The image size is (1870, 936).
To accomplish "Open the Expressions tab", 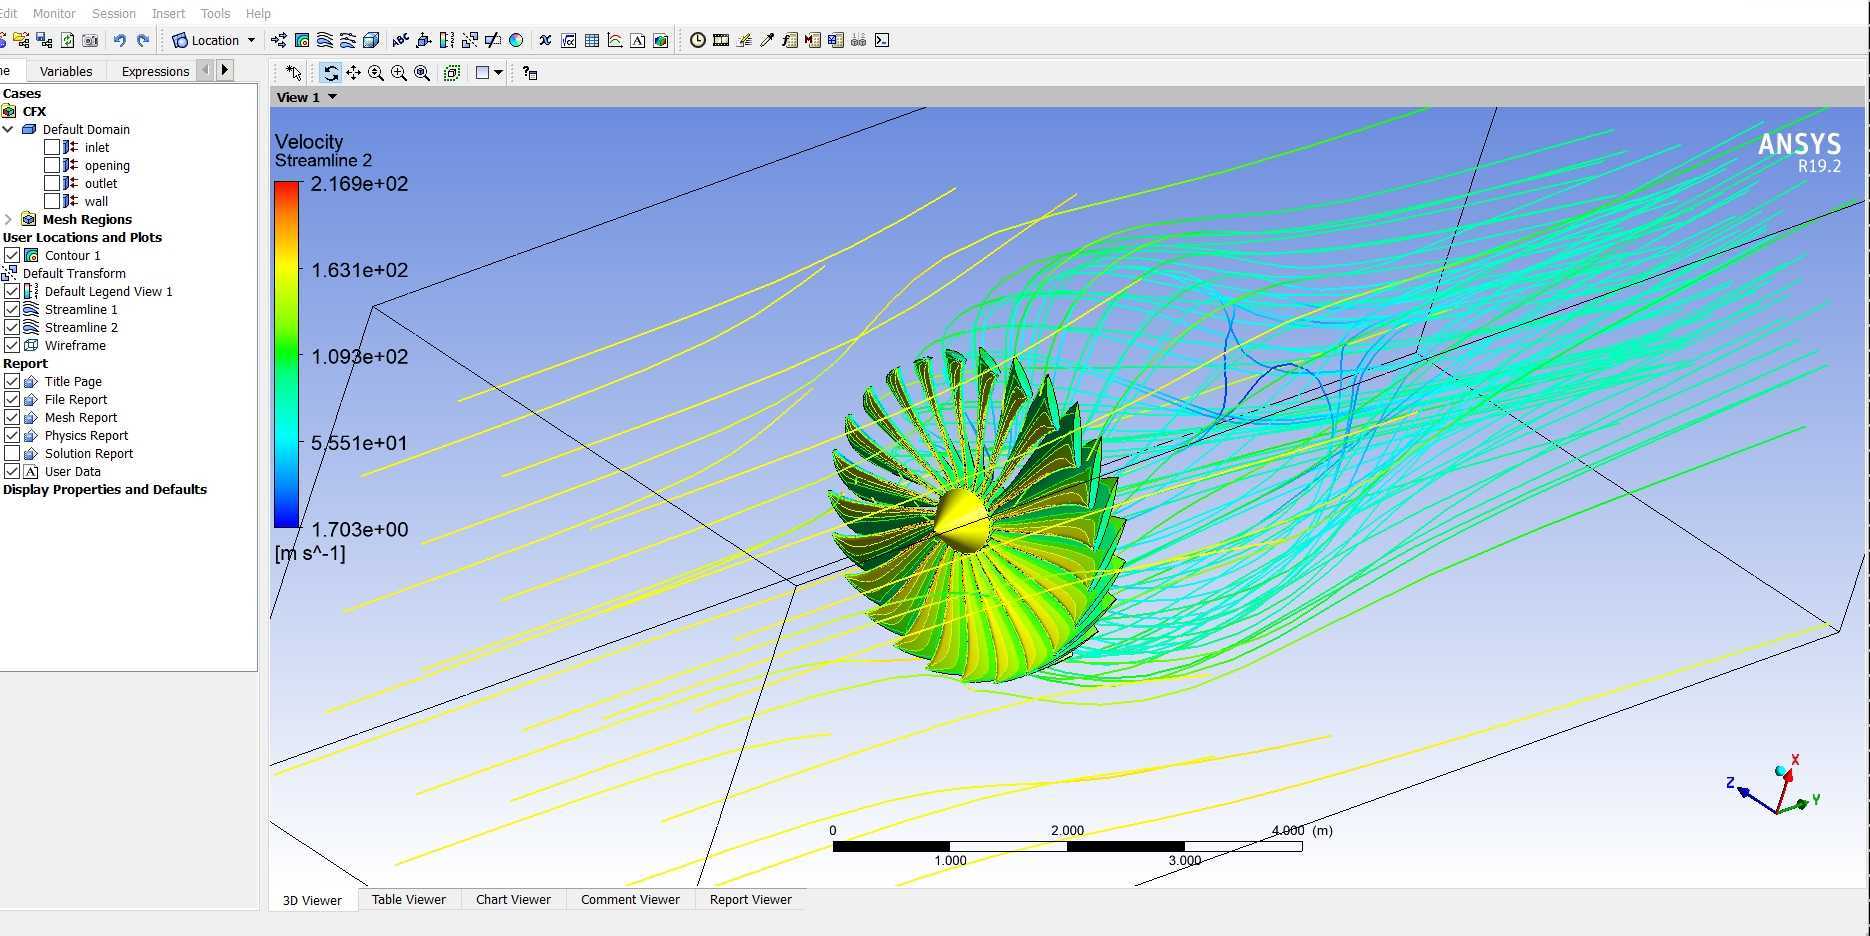I will click(x=155, y=71).
